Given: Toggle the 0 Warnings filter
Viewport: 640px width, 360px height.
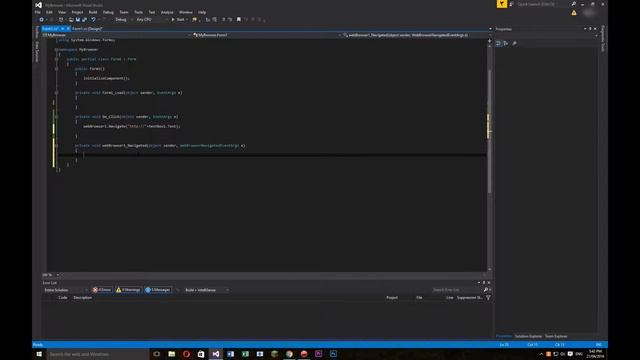Looking at the screenshot, I should pyautogui.click(x=128, y=290).
